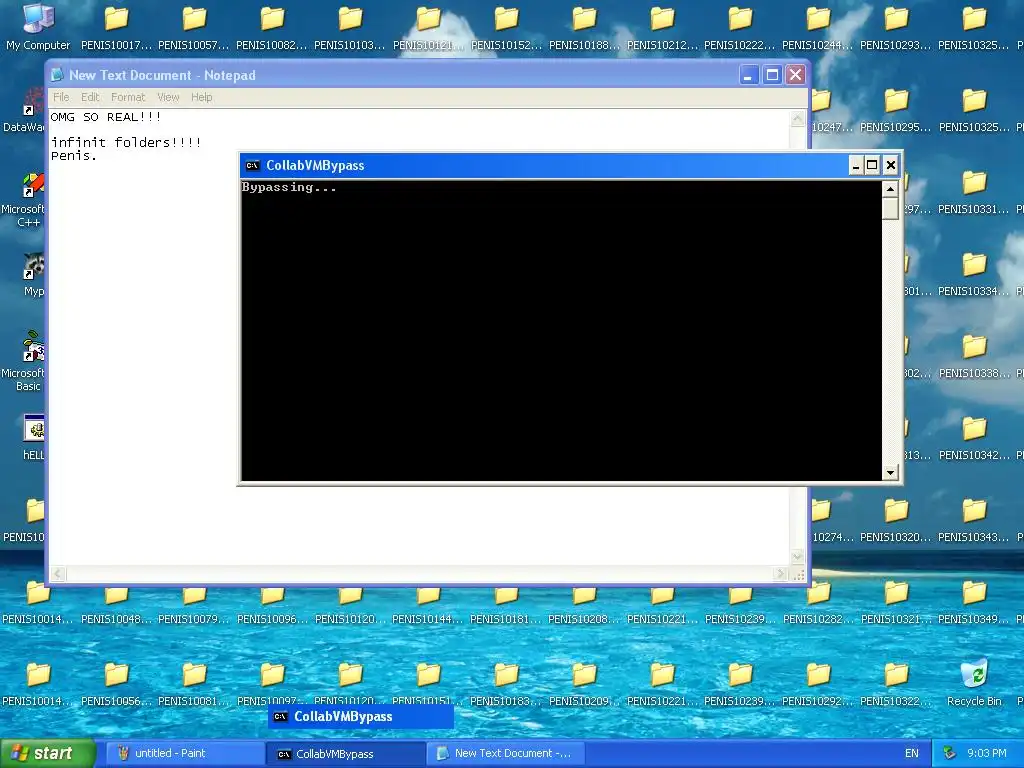Open the View menu in Notepad
Viewport: 1024px width, 768px height.
tap(168, 97)
